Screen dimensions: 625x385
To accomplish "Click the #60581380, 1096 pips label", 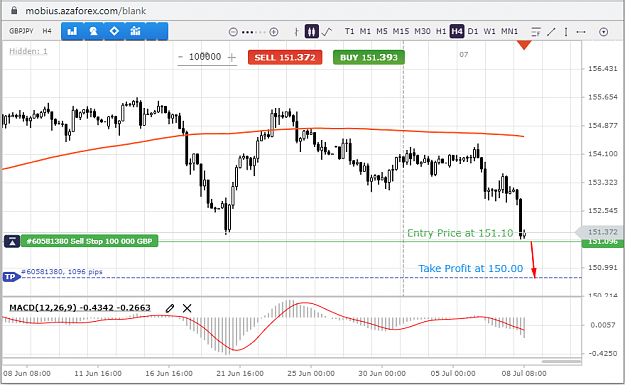I will [x=62, y=271].
